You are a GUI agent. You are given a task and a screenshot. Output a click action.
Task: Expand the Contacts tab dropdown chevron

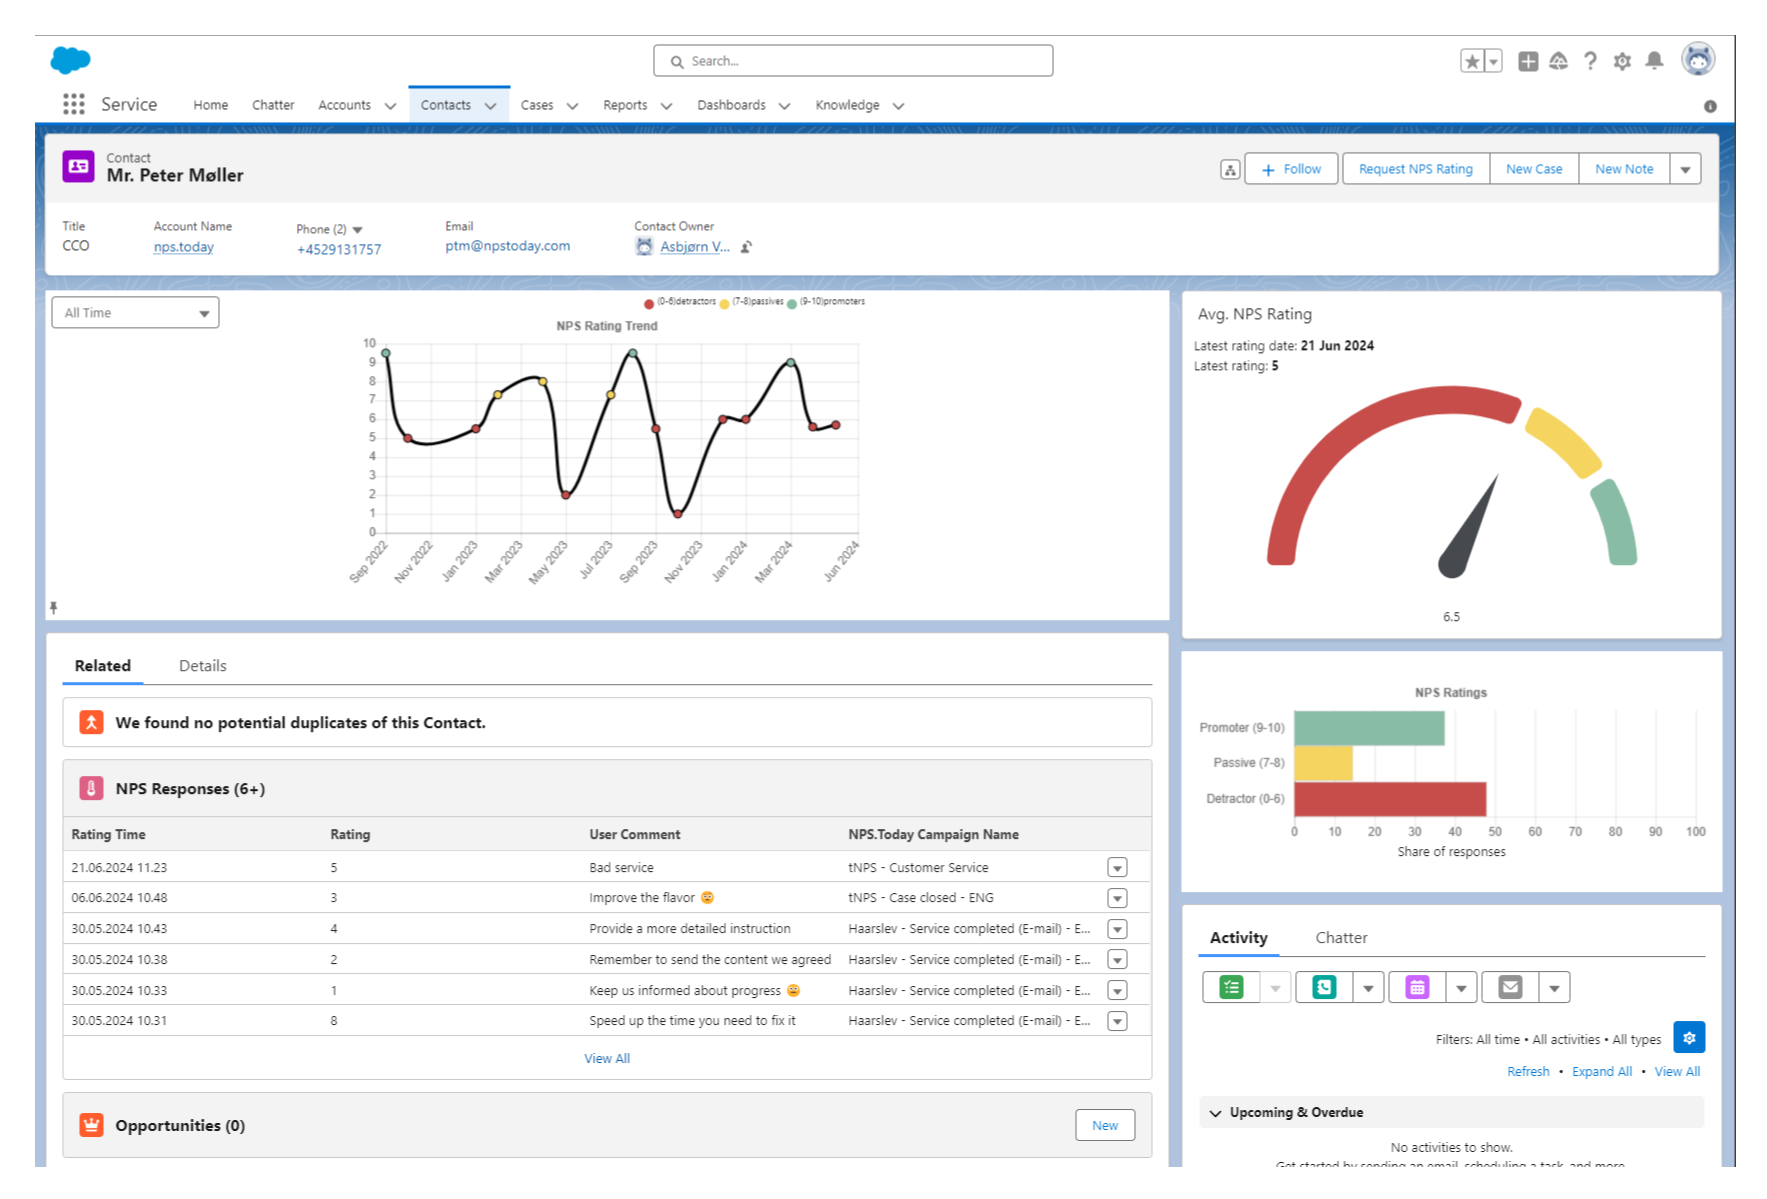490,106
